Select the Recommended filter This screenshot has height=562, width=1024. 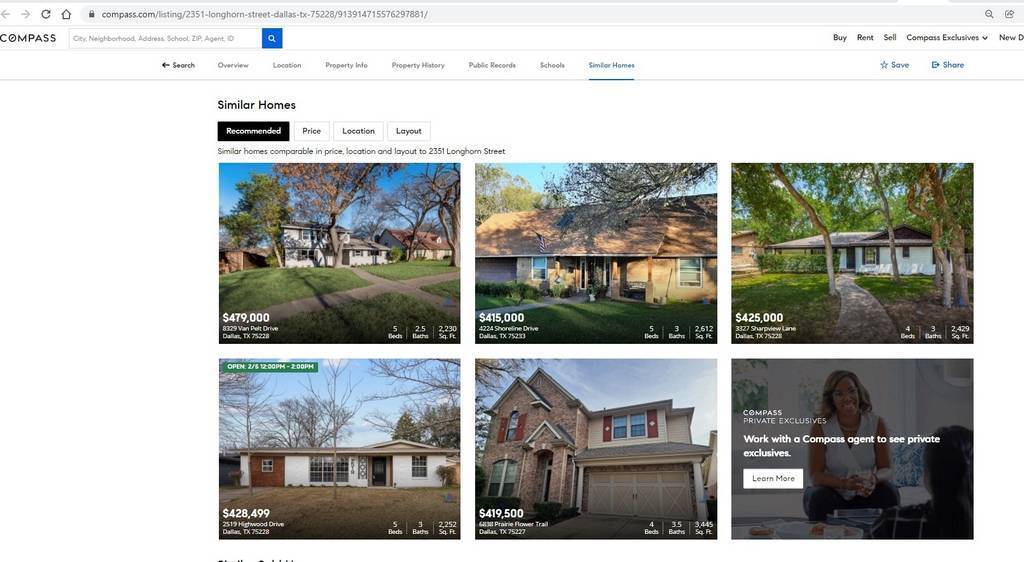click(253, 131)
